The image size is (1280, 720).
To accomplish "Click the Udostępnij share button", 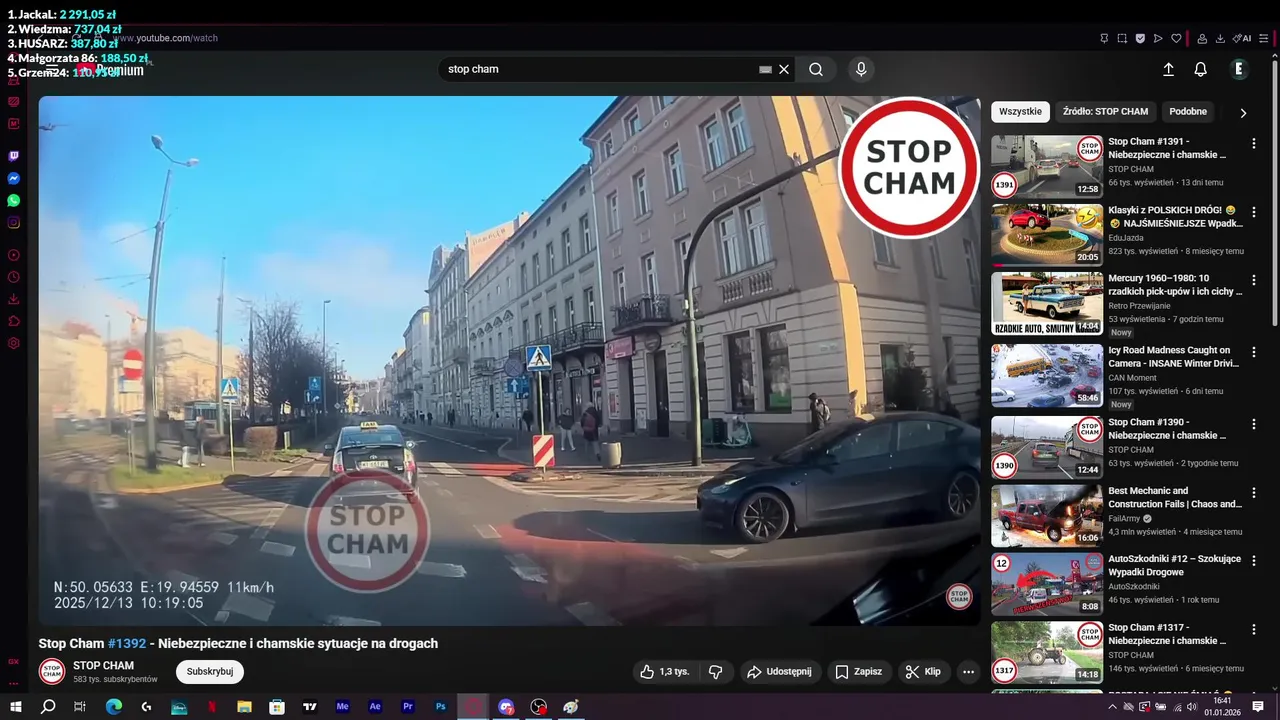I will click(779, 672).
